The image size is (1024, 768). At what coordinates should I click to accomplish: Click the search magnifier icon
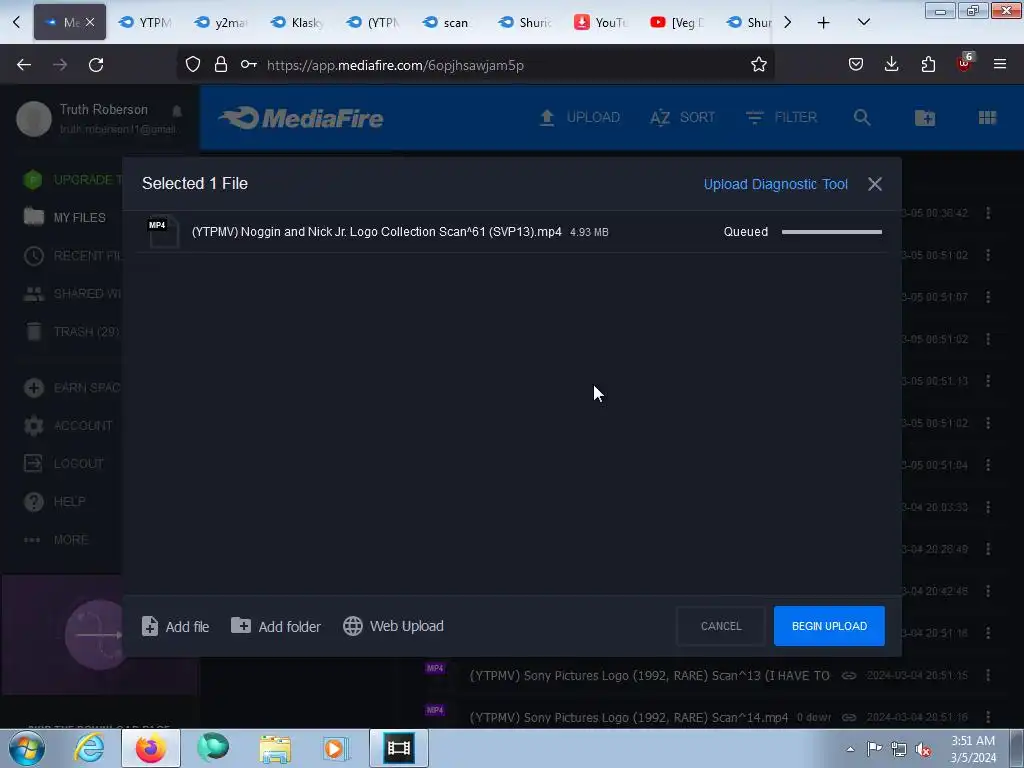pyautogui.click(x=862, y=118)
